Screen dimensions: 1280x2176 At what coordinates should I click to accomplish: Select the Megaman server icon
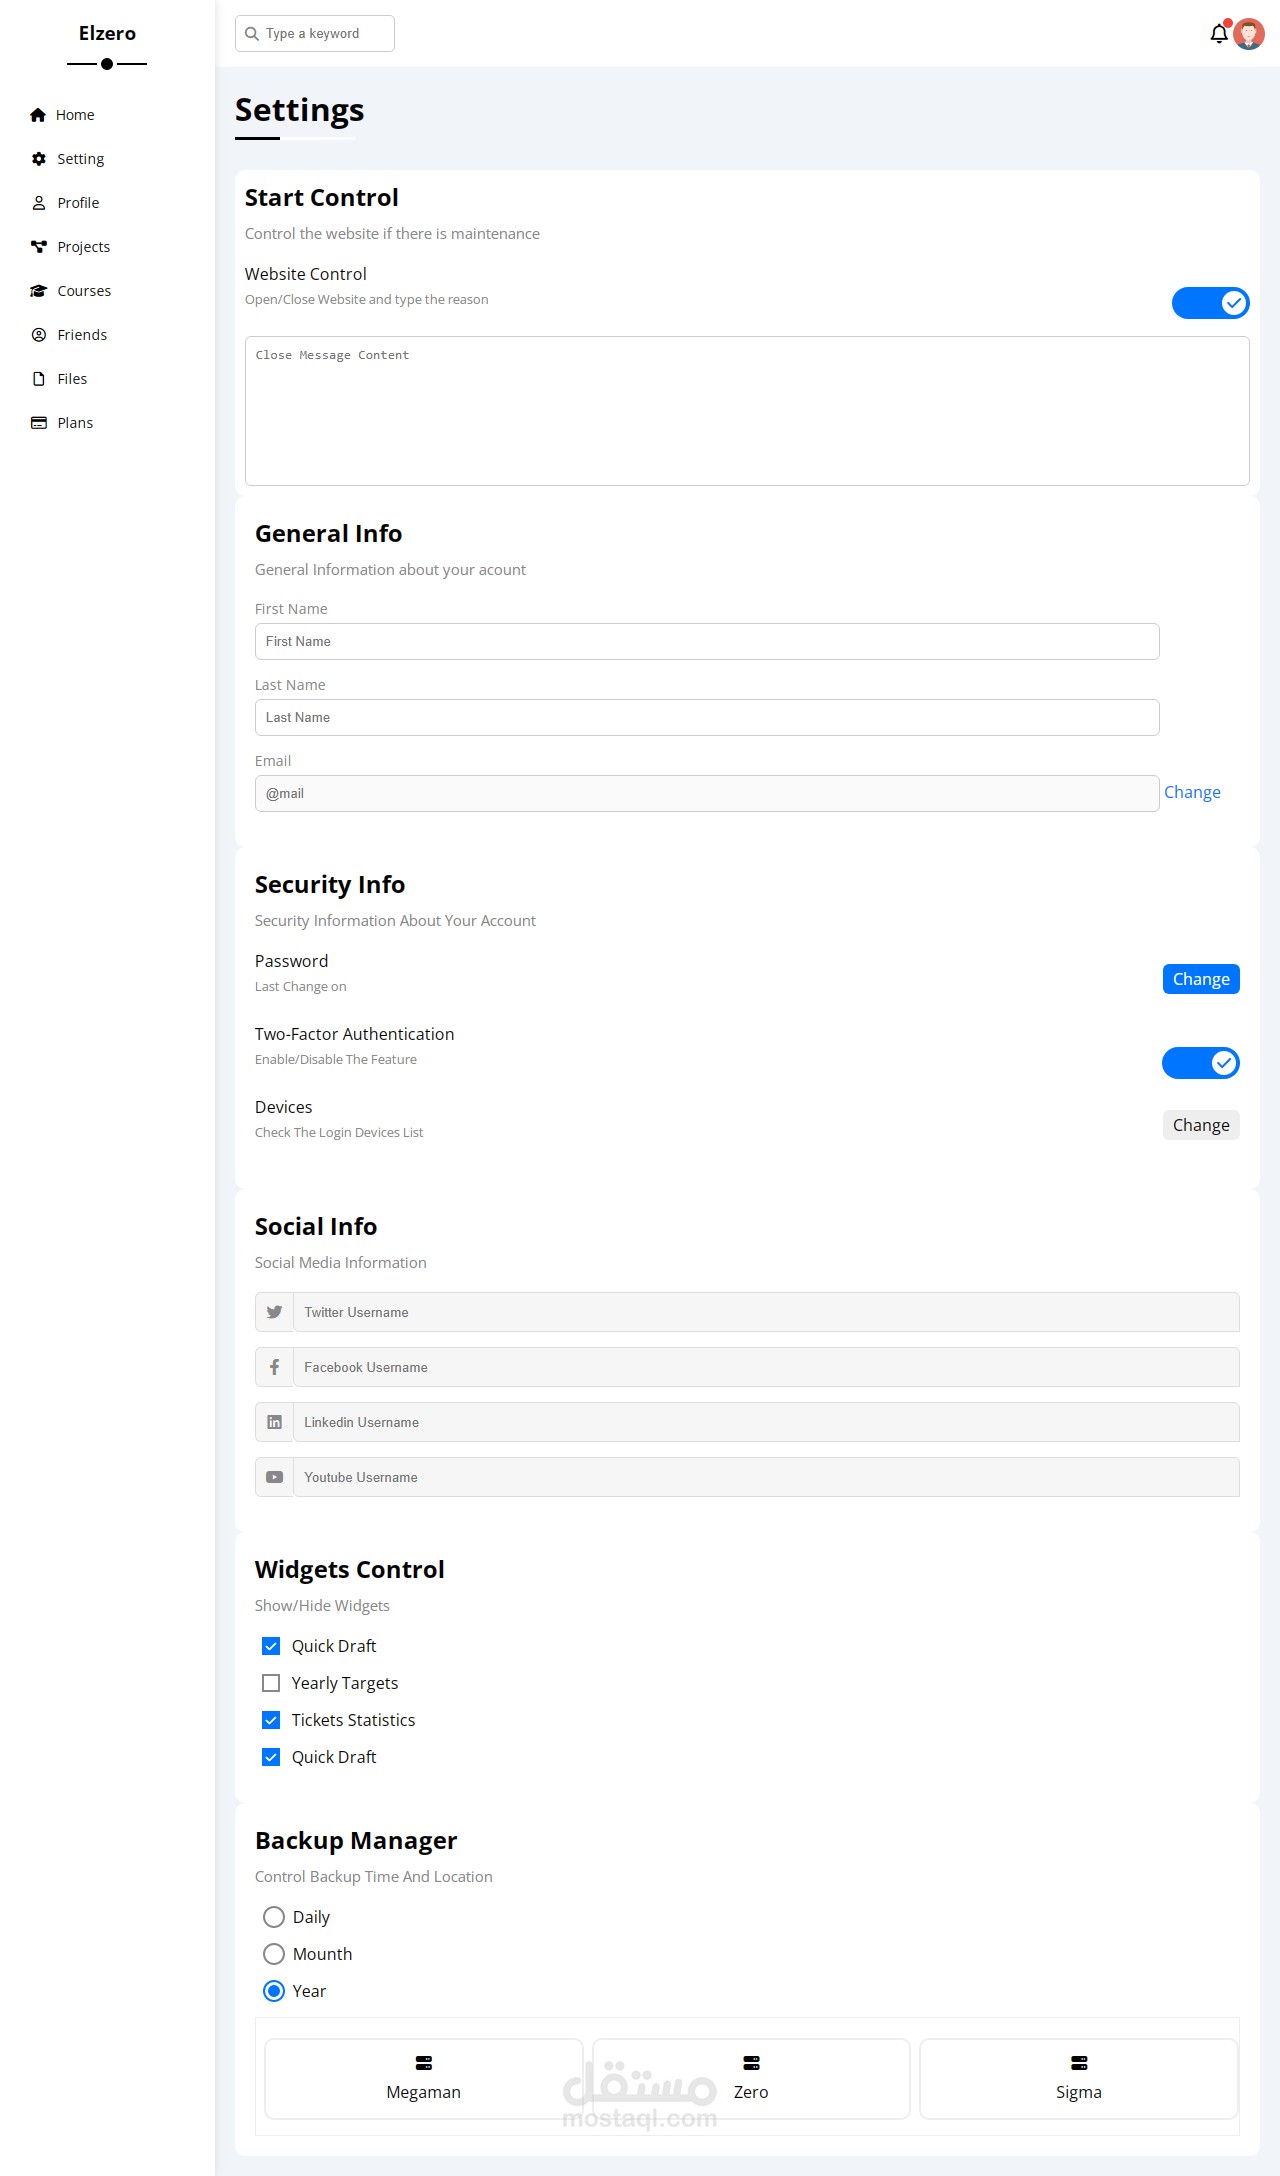click(x=424, y=2063)
